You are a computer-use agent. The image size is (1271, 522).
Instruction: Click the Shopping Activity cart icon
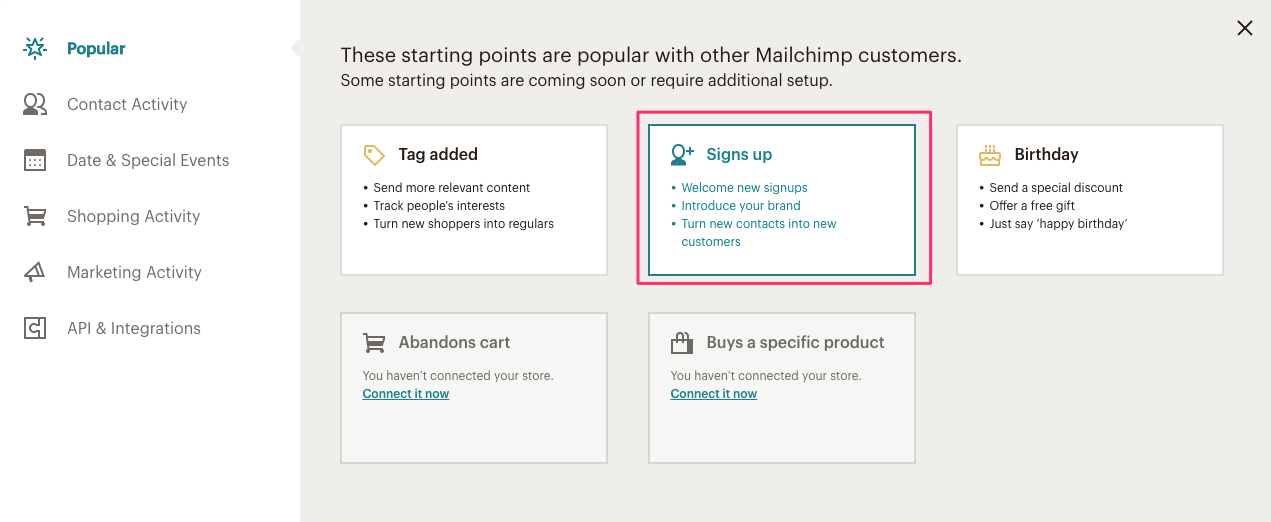[35, 216]
